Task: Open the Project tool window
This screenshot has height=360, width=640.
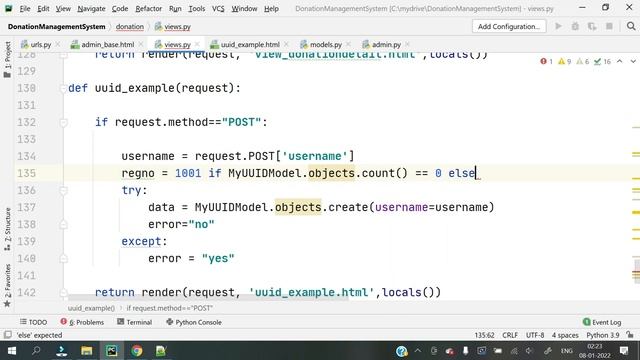Action: tap(7, 59)
